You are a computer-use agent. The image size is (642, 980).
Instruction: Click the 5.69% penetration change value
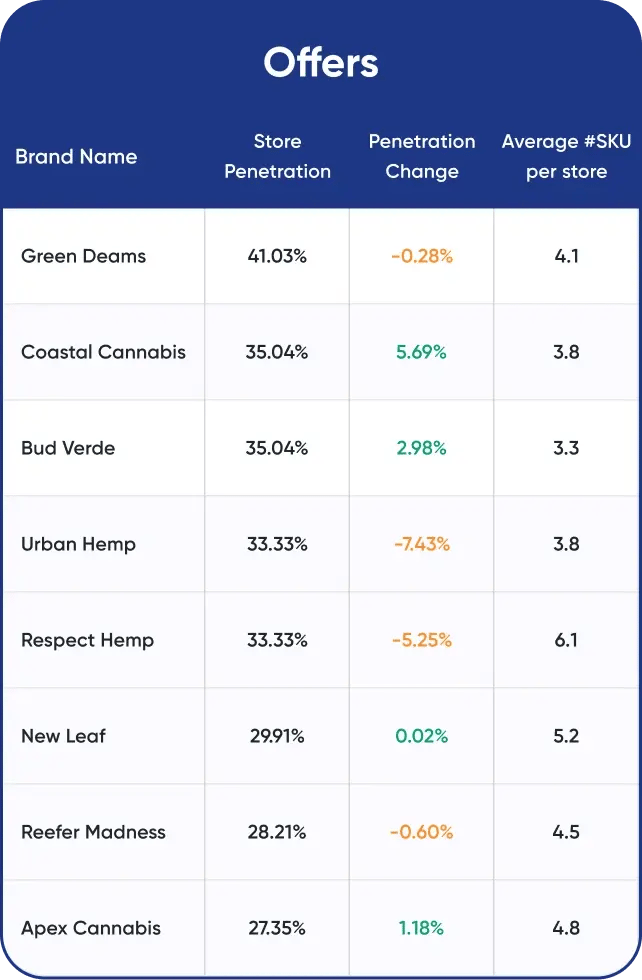(421, 352)
